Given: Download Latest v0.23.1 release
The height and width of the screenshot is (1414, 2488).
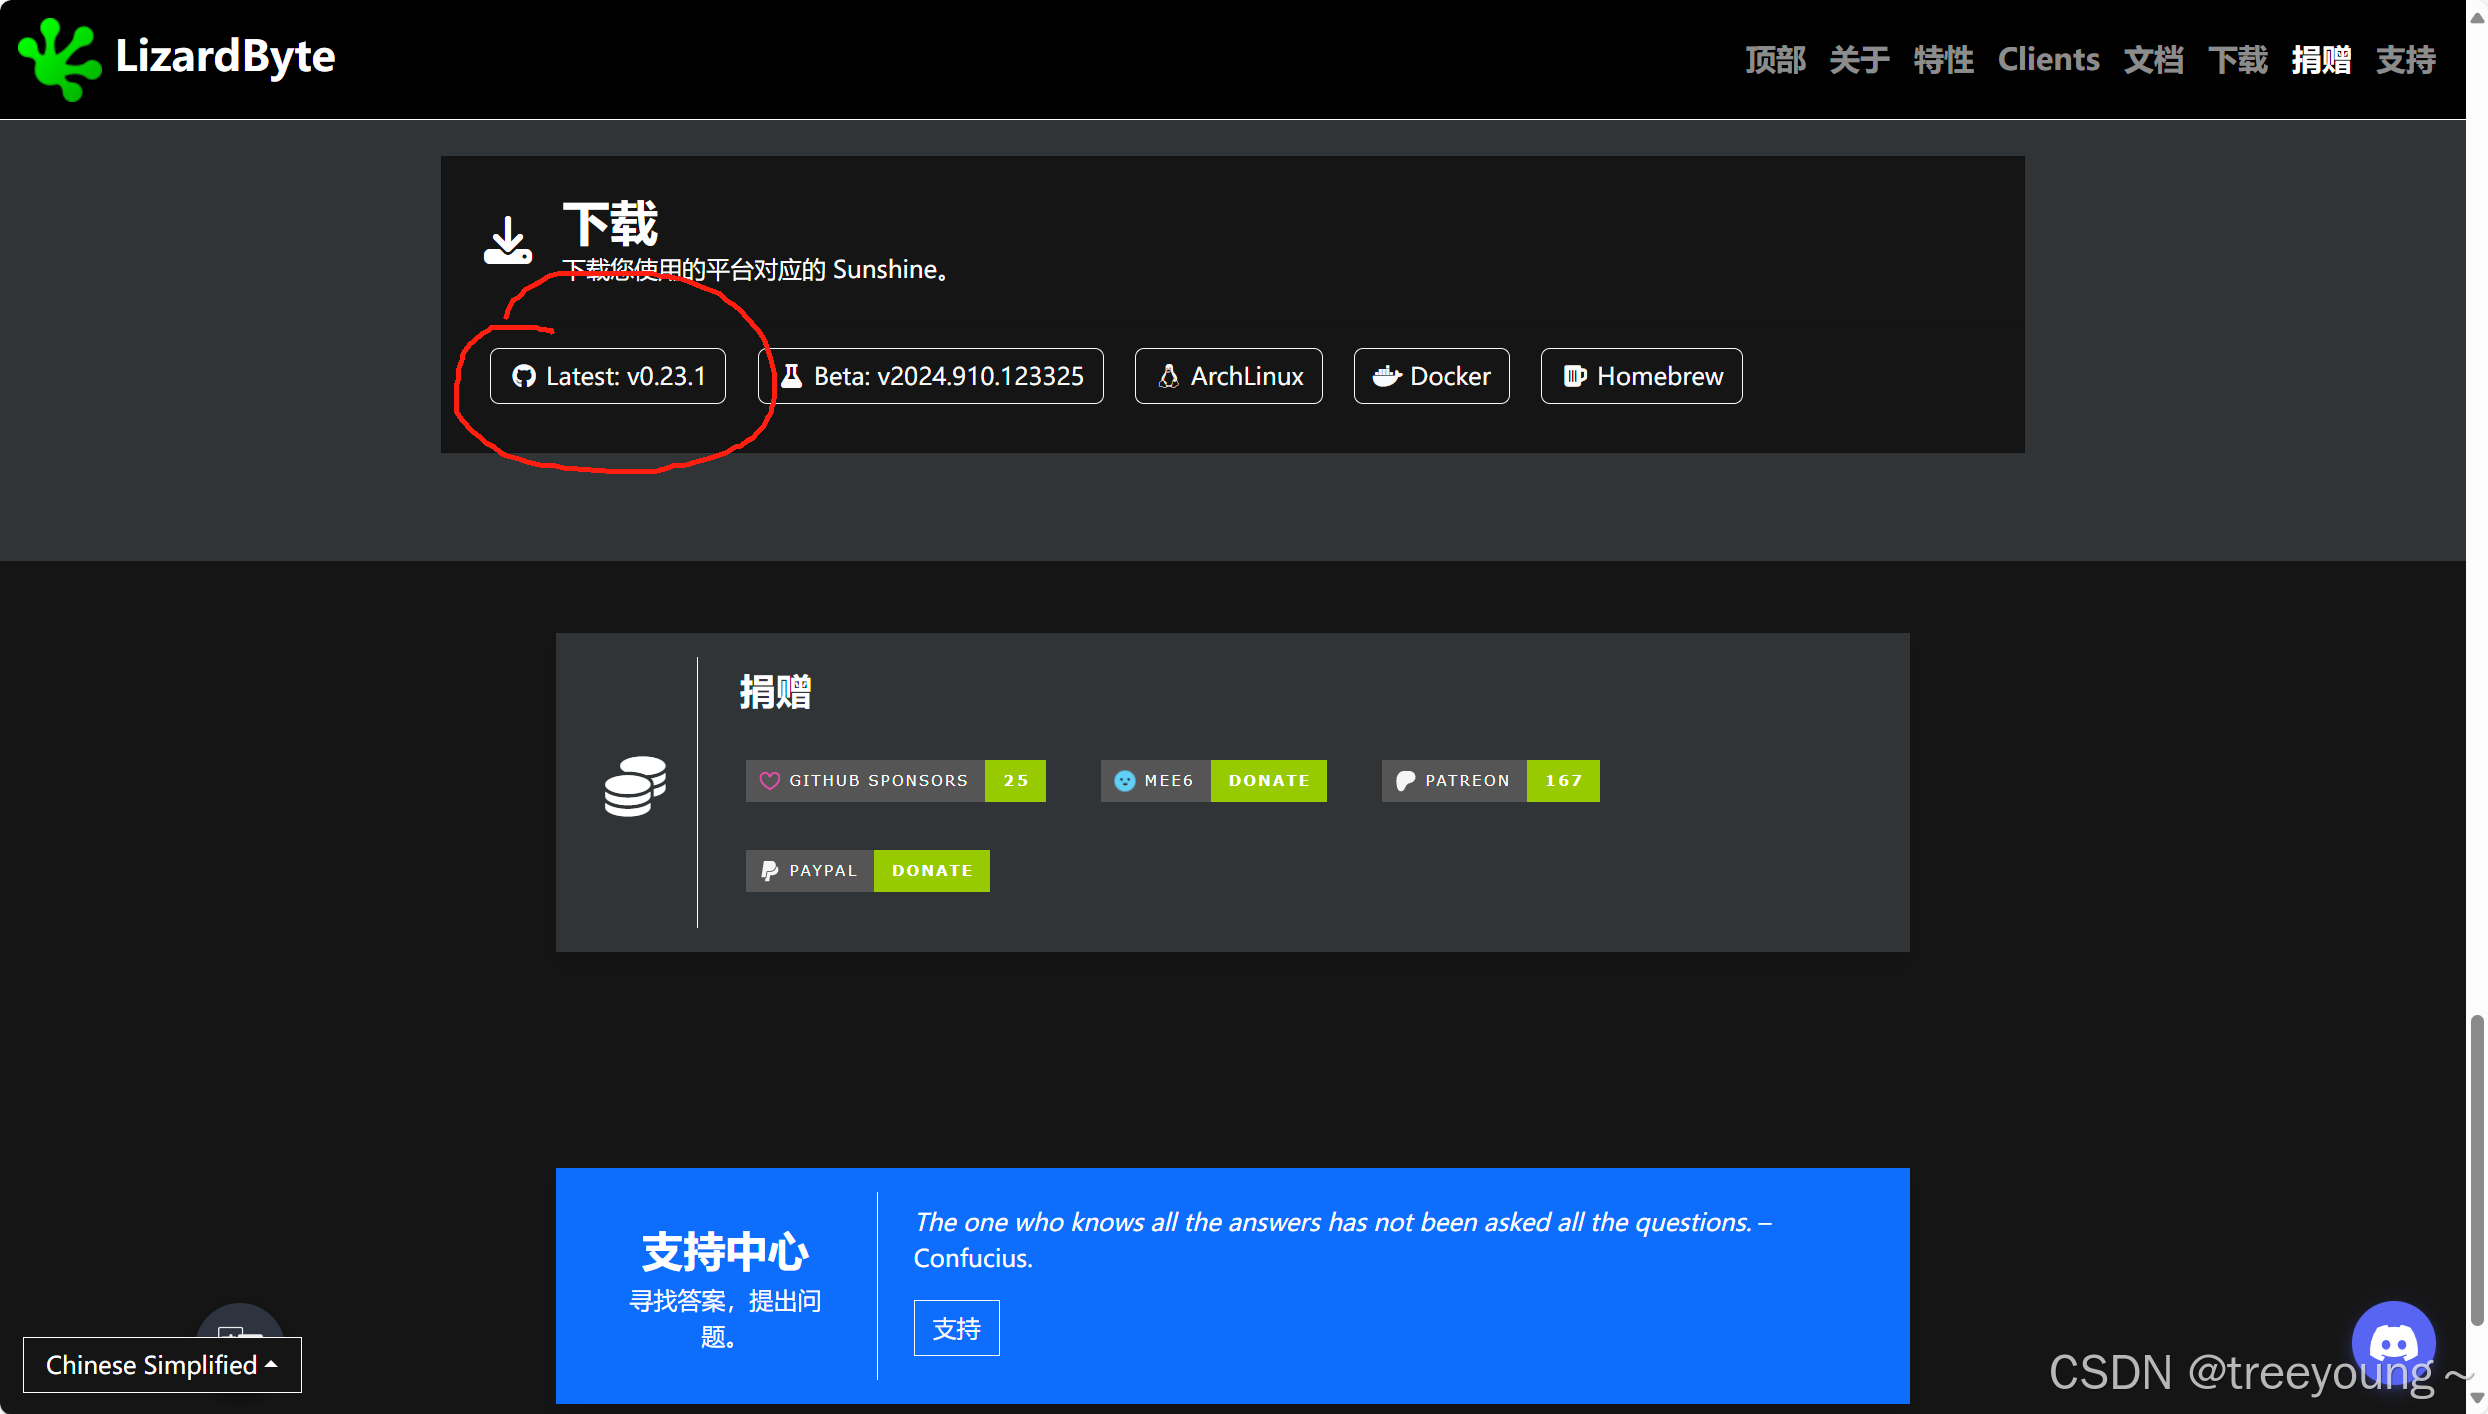Looking at the screenshot, I should (x=608, y=376).
